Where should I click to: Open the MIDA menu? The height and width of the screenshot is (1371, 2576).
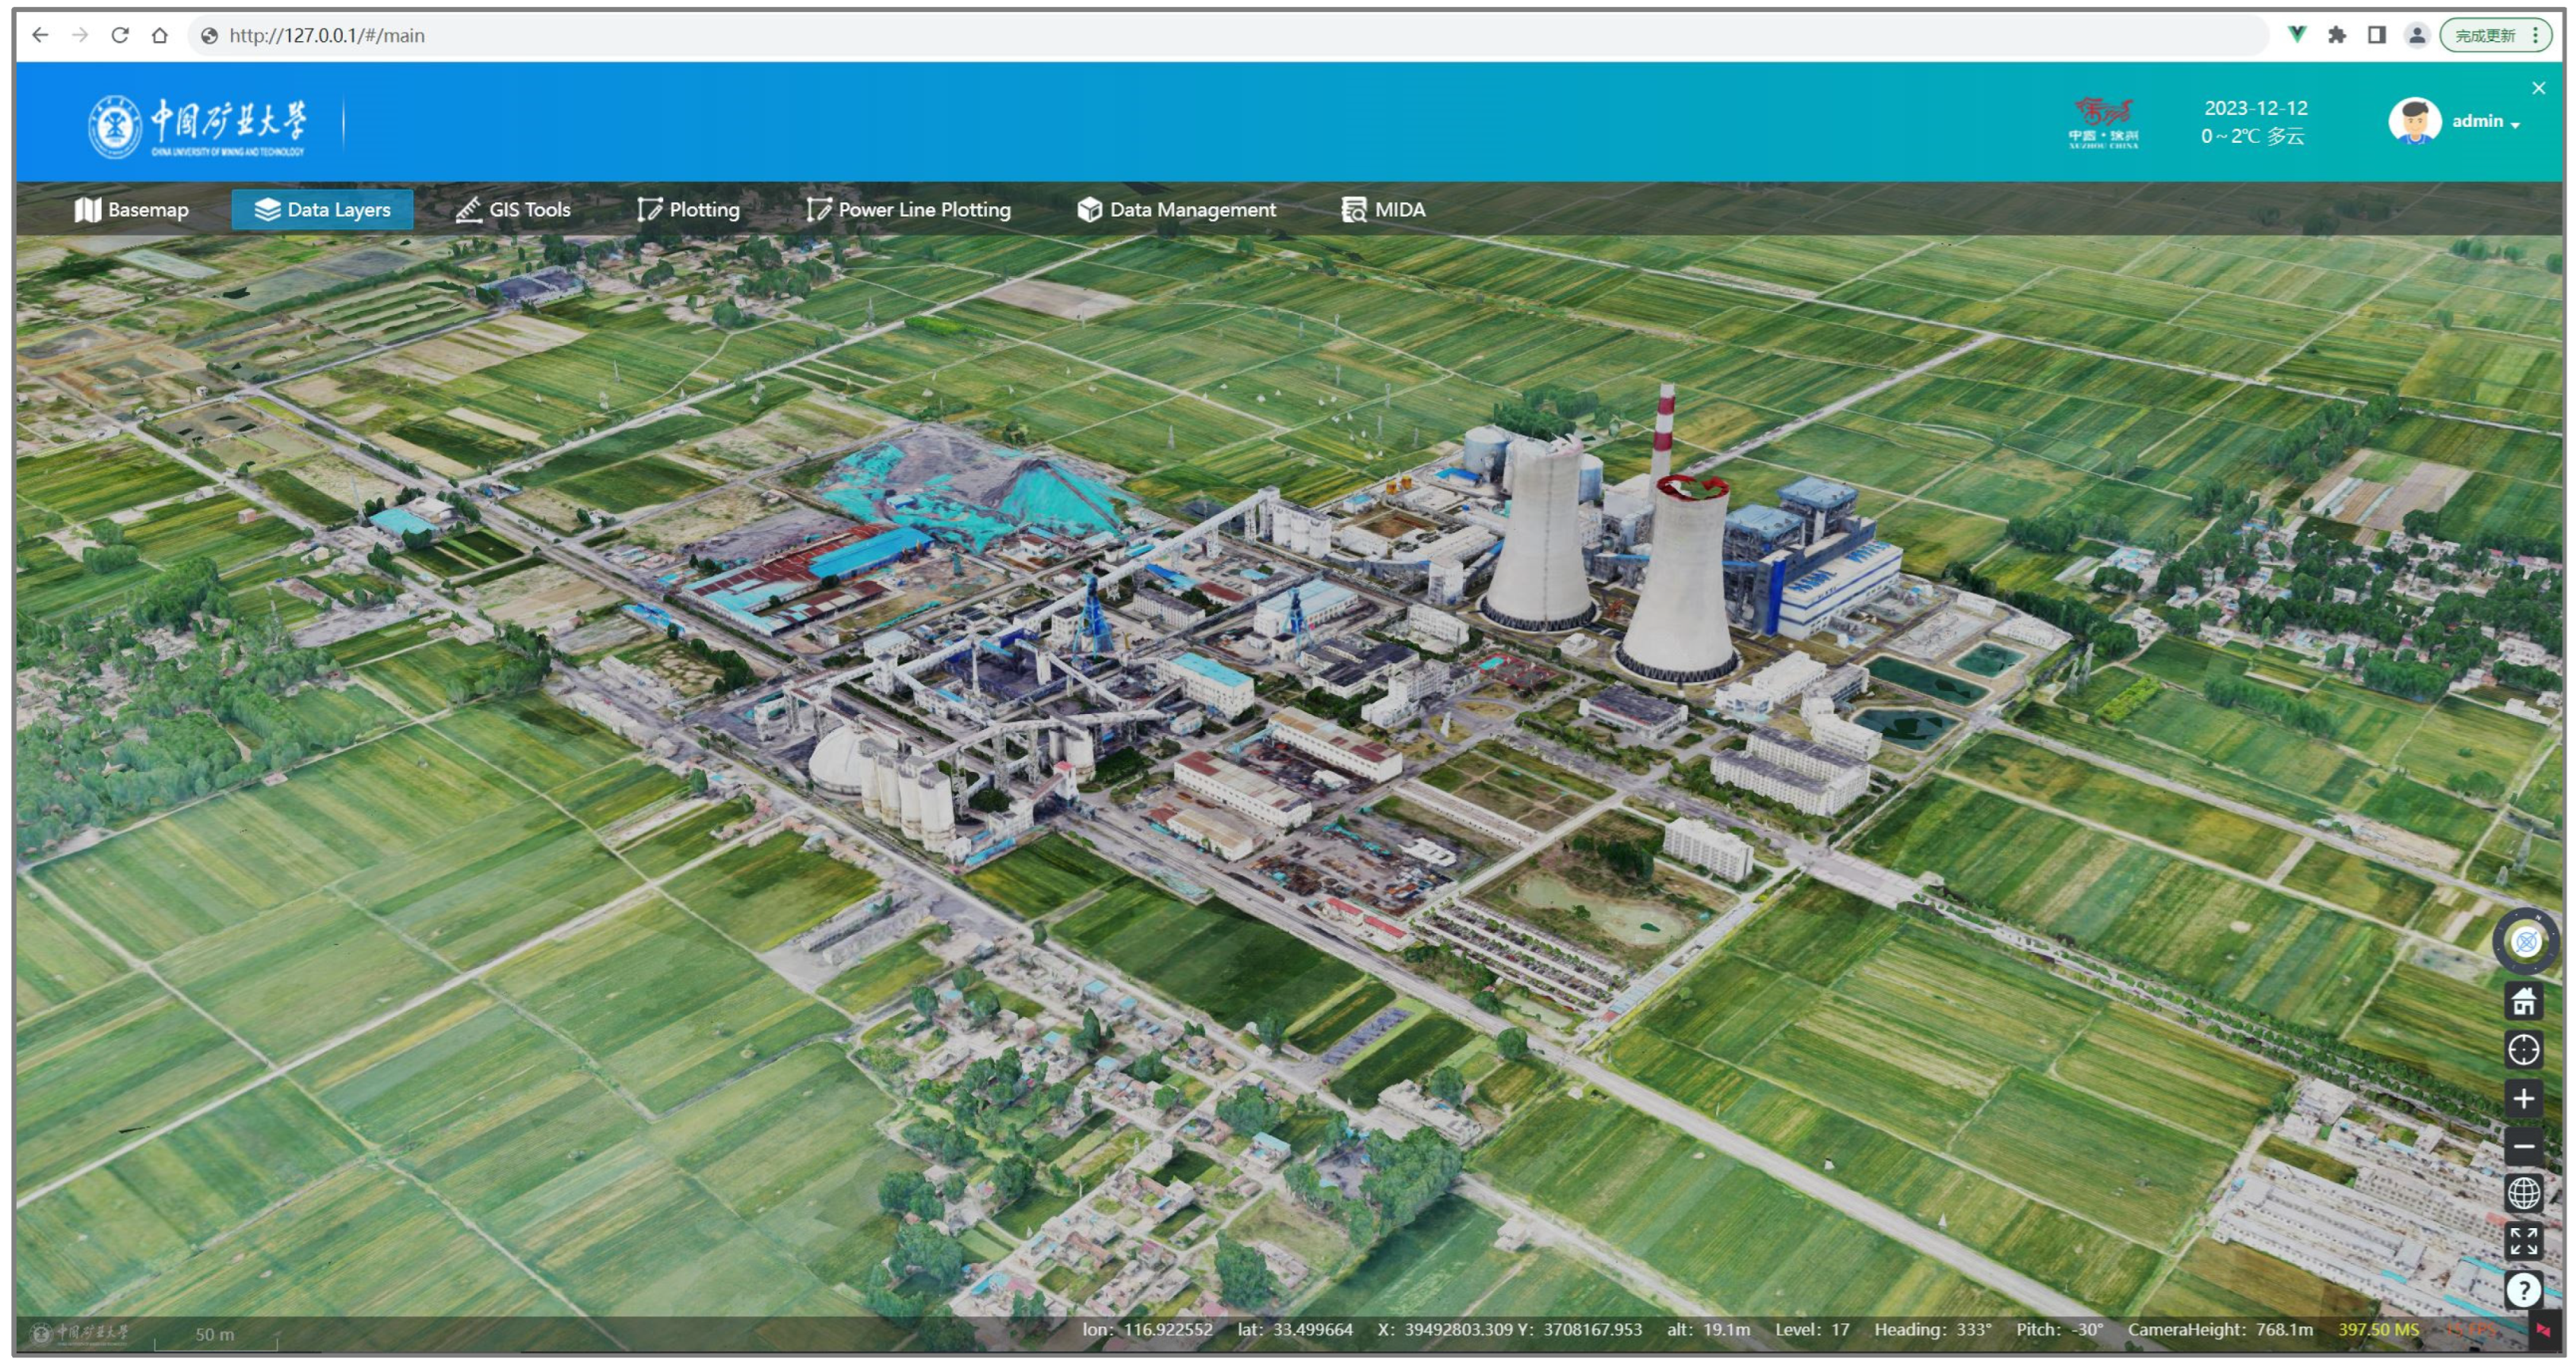coord(1384,210)
